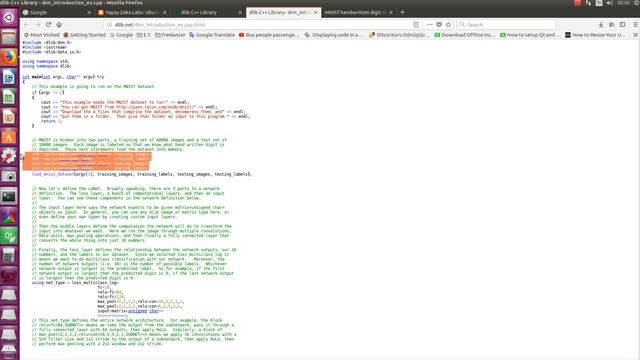This screenshot has width=640, height=360.
Task: Open the Calculator from launcher
Action: pyautogui.click(x=9, y=256)
